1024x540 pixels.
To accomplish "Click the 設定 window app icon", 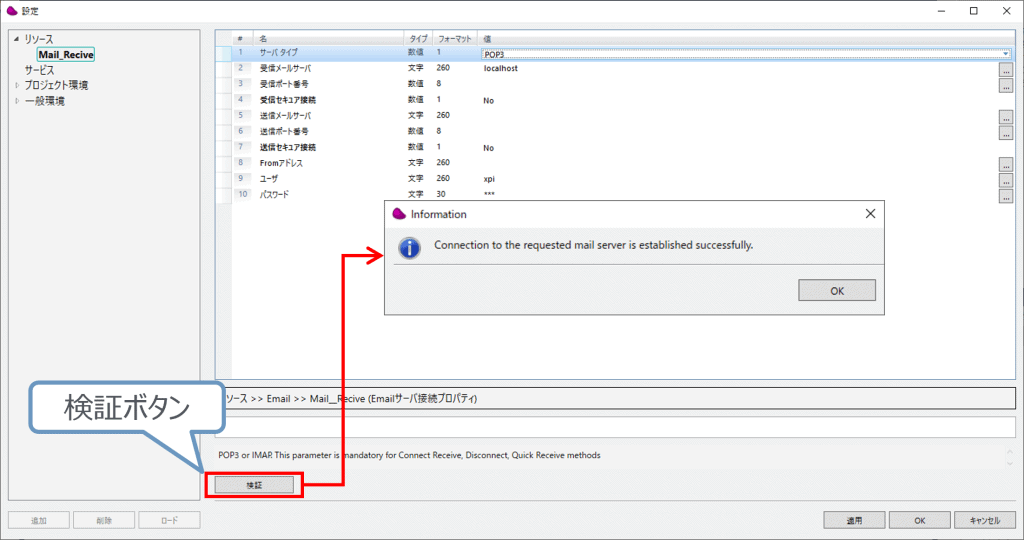I will pos(11,11).
